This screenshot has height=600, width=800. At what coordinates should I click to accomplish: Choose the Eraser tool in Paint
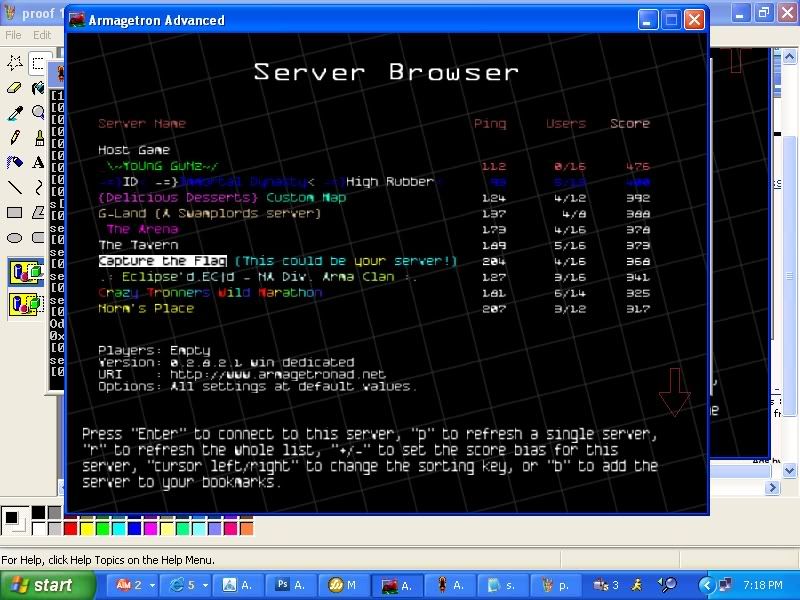14,88
